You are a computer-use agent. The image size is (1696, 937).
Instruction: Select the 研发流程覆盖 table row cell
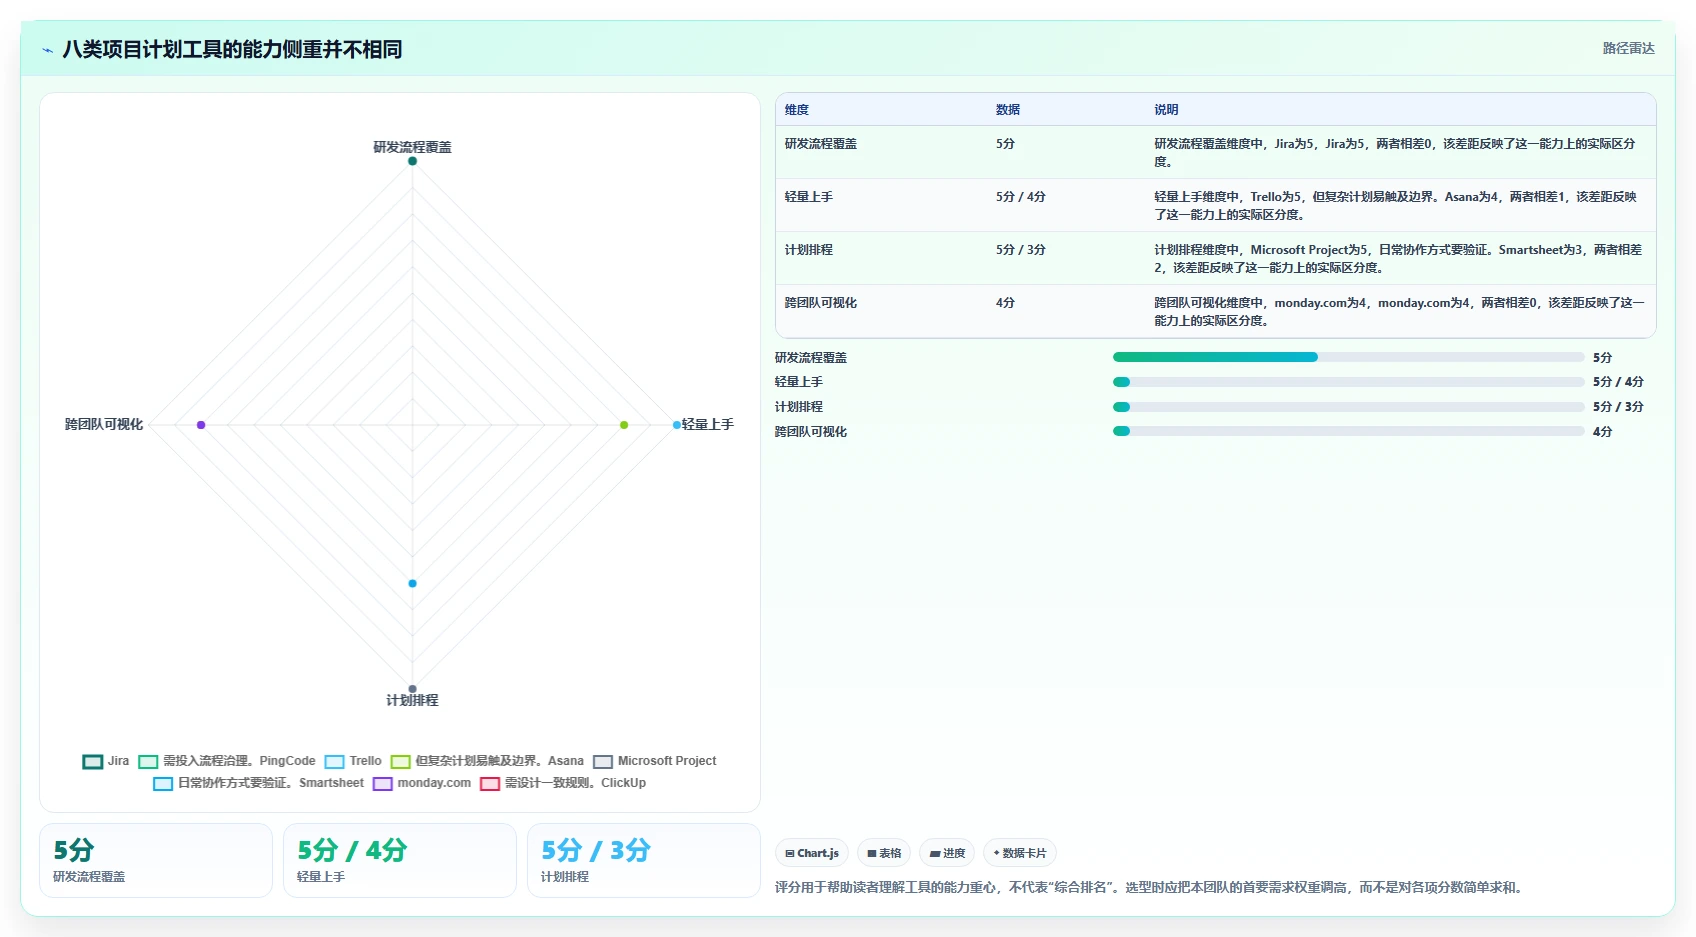click(x=821, y=144)
